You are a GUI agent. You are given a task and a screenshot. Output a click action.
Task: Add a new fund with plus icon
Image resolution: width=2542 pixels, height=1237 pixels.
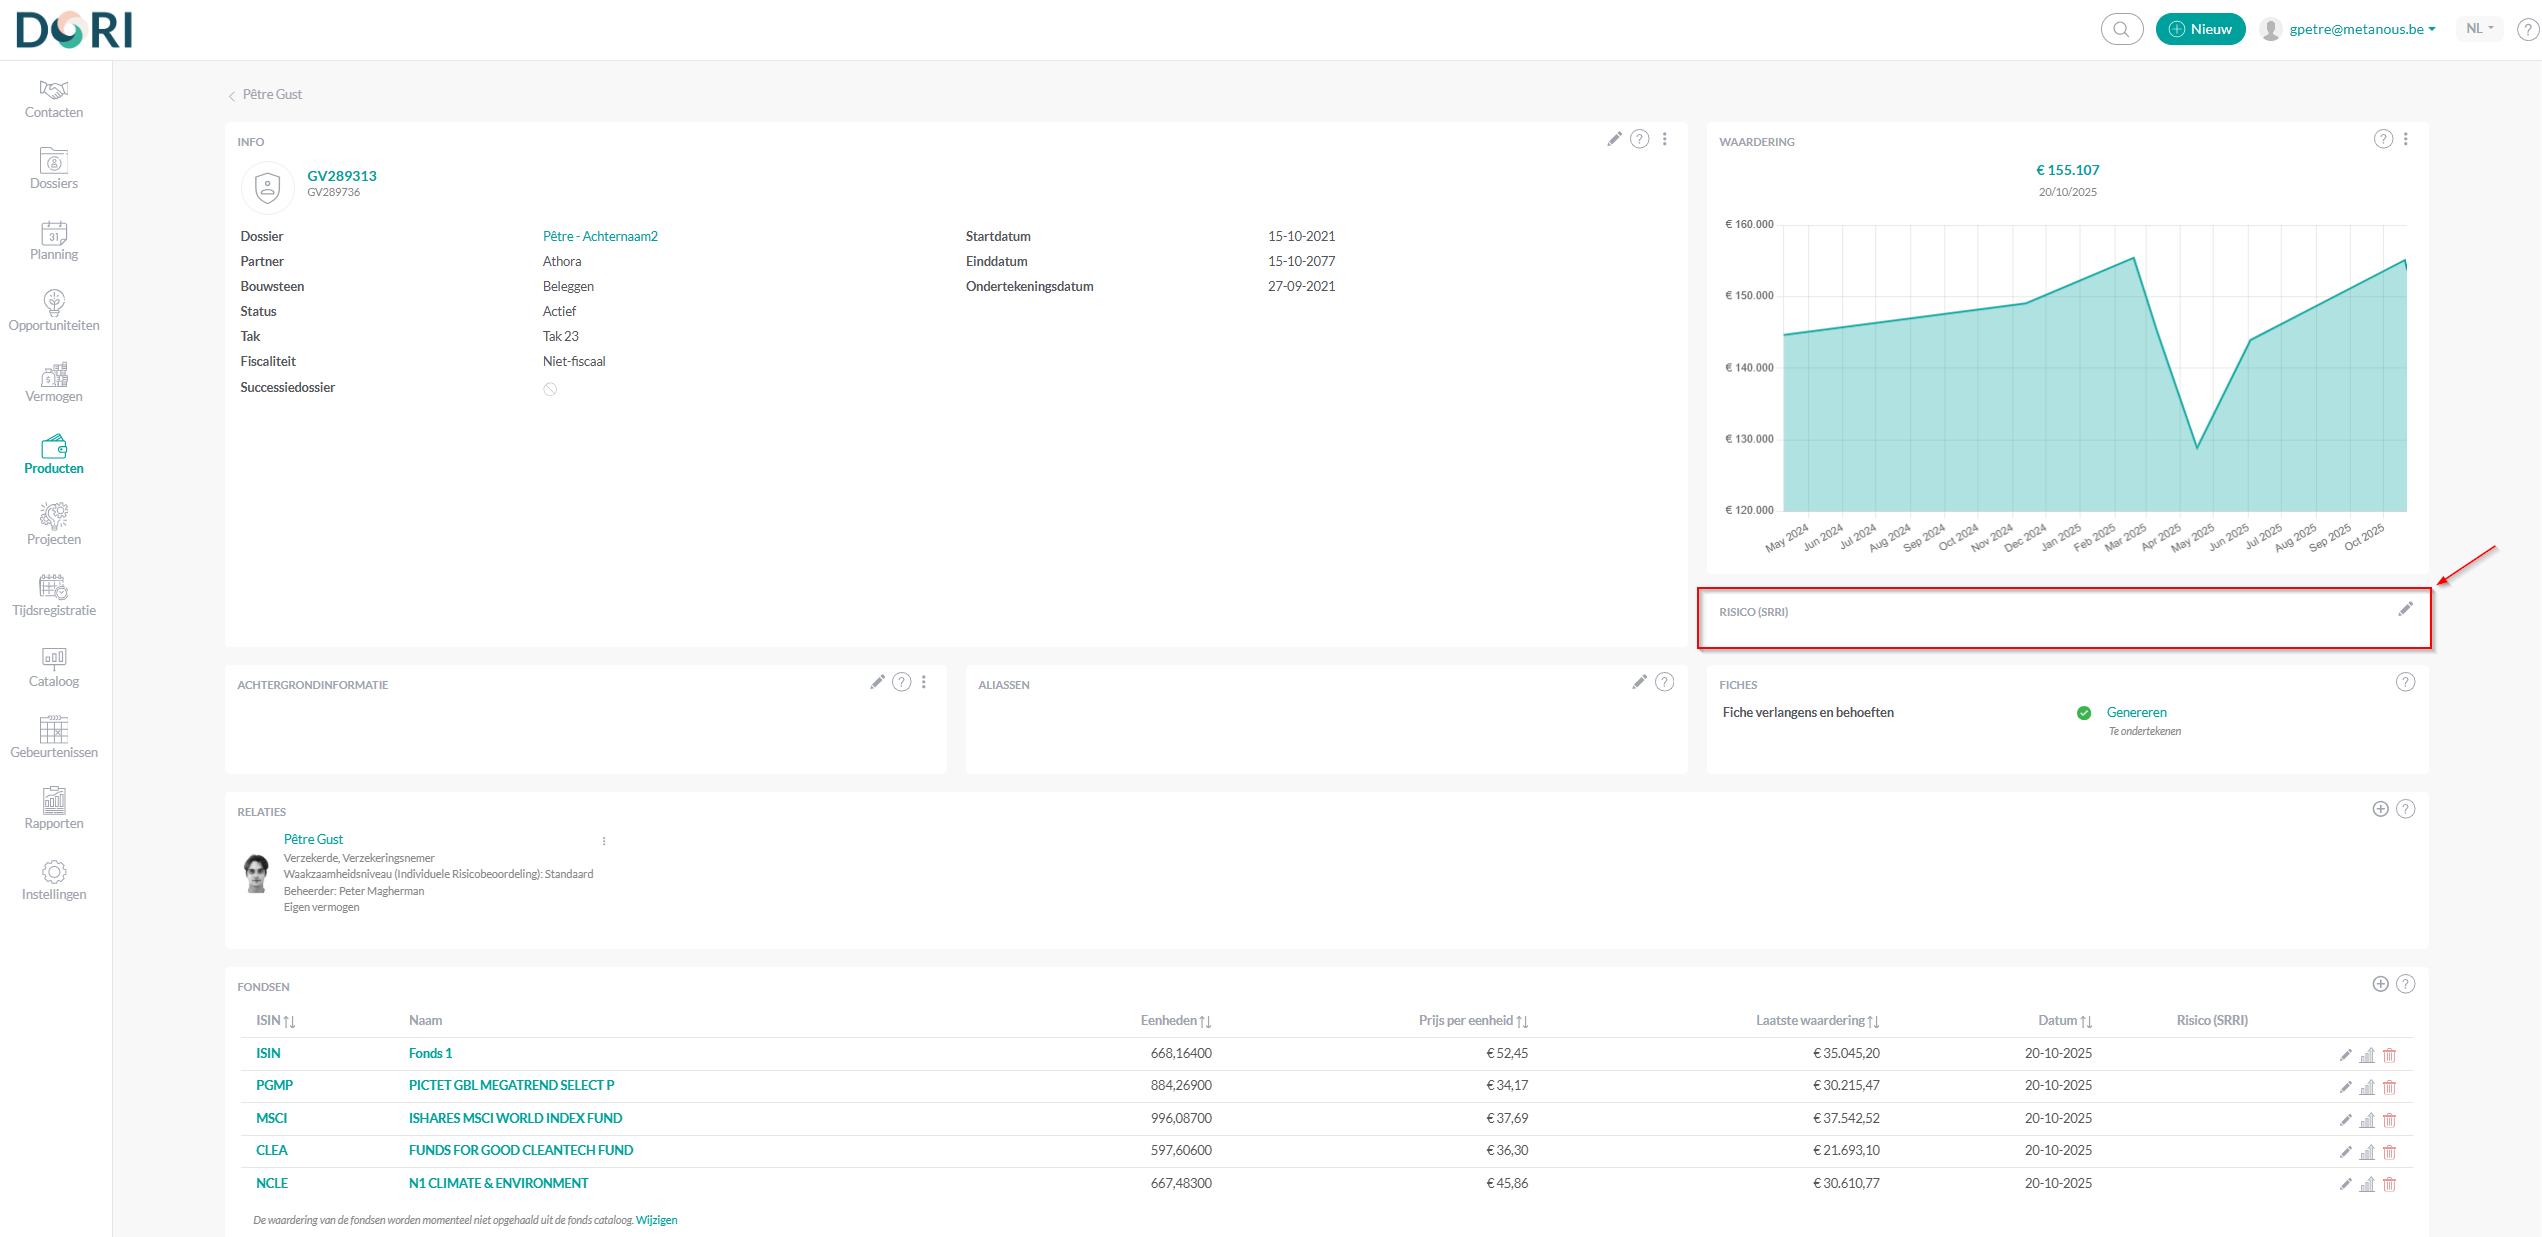point(2380,984)
